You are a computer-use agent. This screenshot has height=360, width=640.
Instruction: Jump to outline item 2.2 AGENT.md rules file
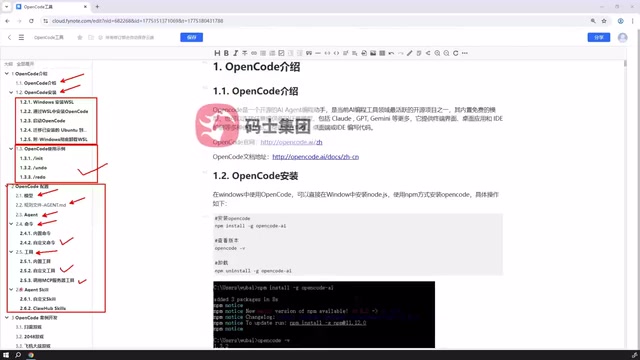pos(40,205)
